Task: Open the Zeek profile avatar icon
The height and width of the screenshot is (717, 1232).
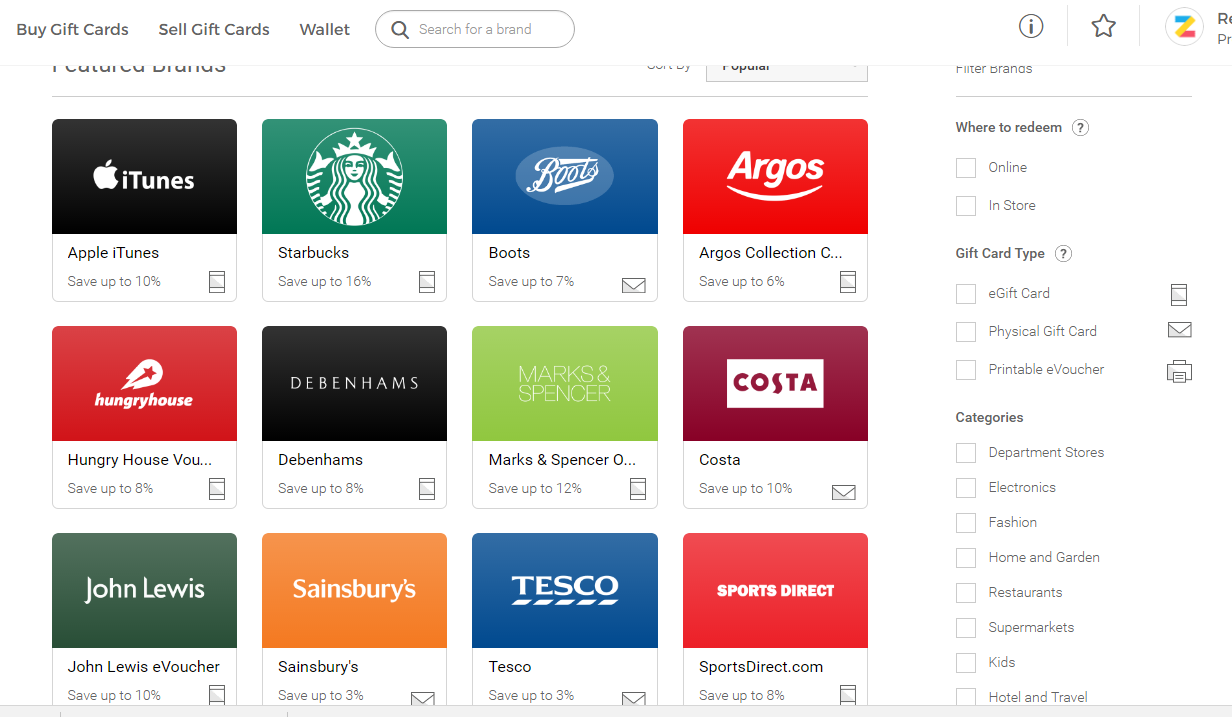Action: point(1184,27)
